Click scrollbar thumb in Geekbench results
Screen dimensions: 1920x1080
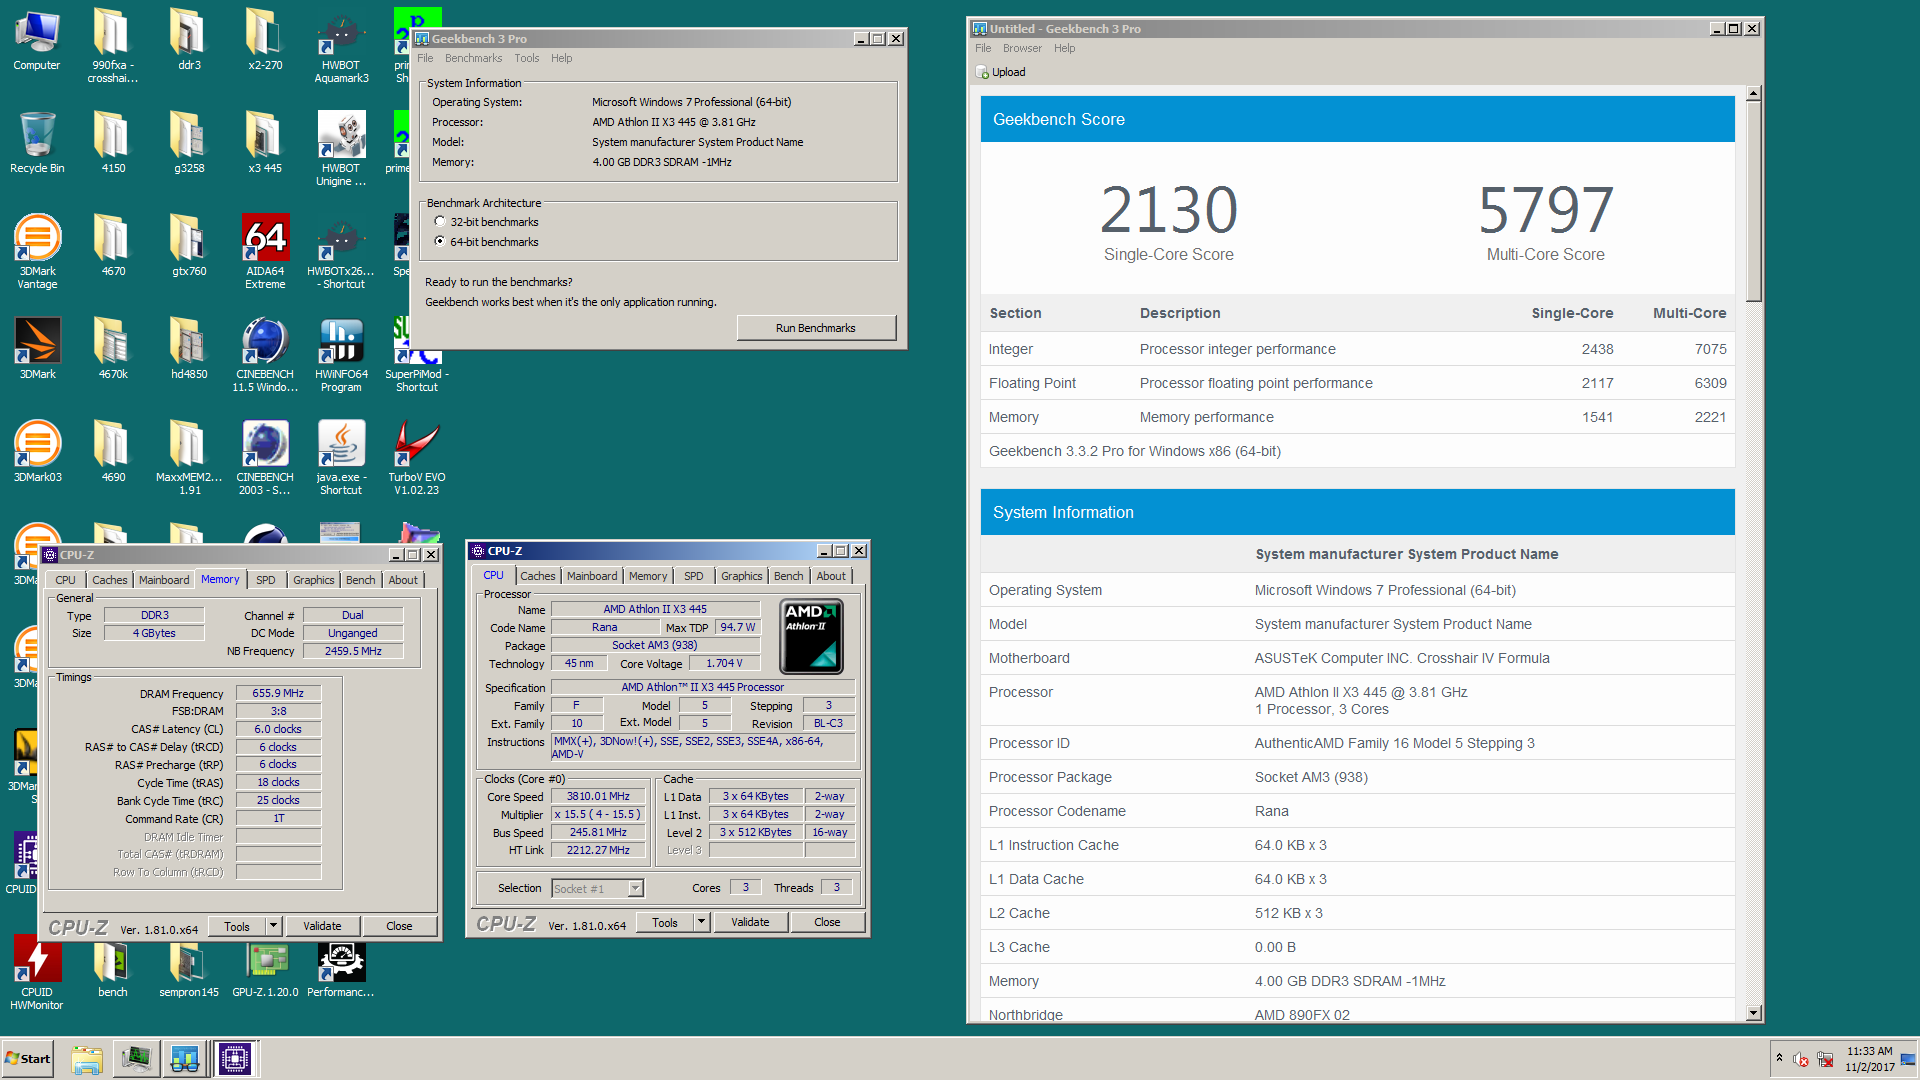(x=1753, y=200)
